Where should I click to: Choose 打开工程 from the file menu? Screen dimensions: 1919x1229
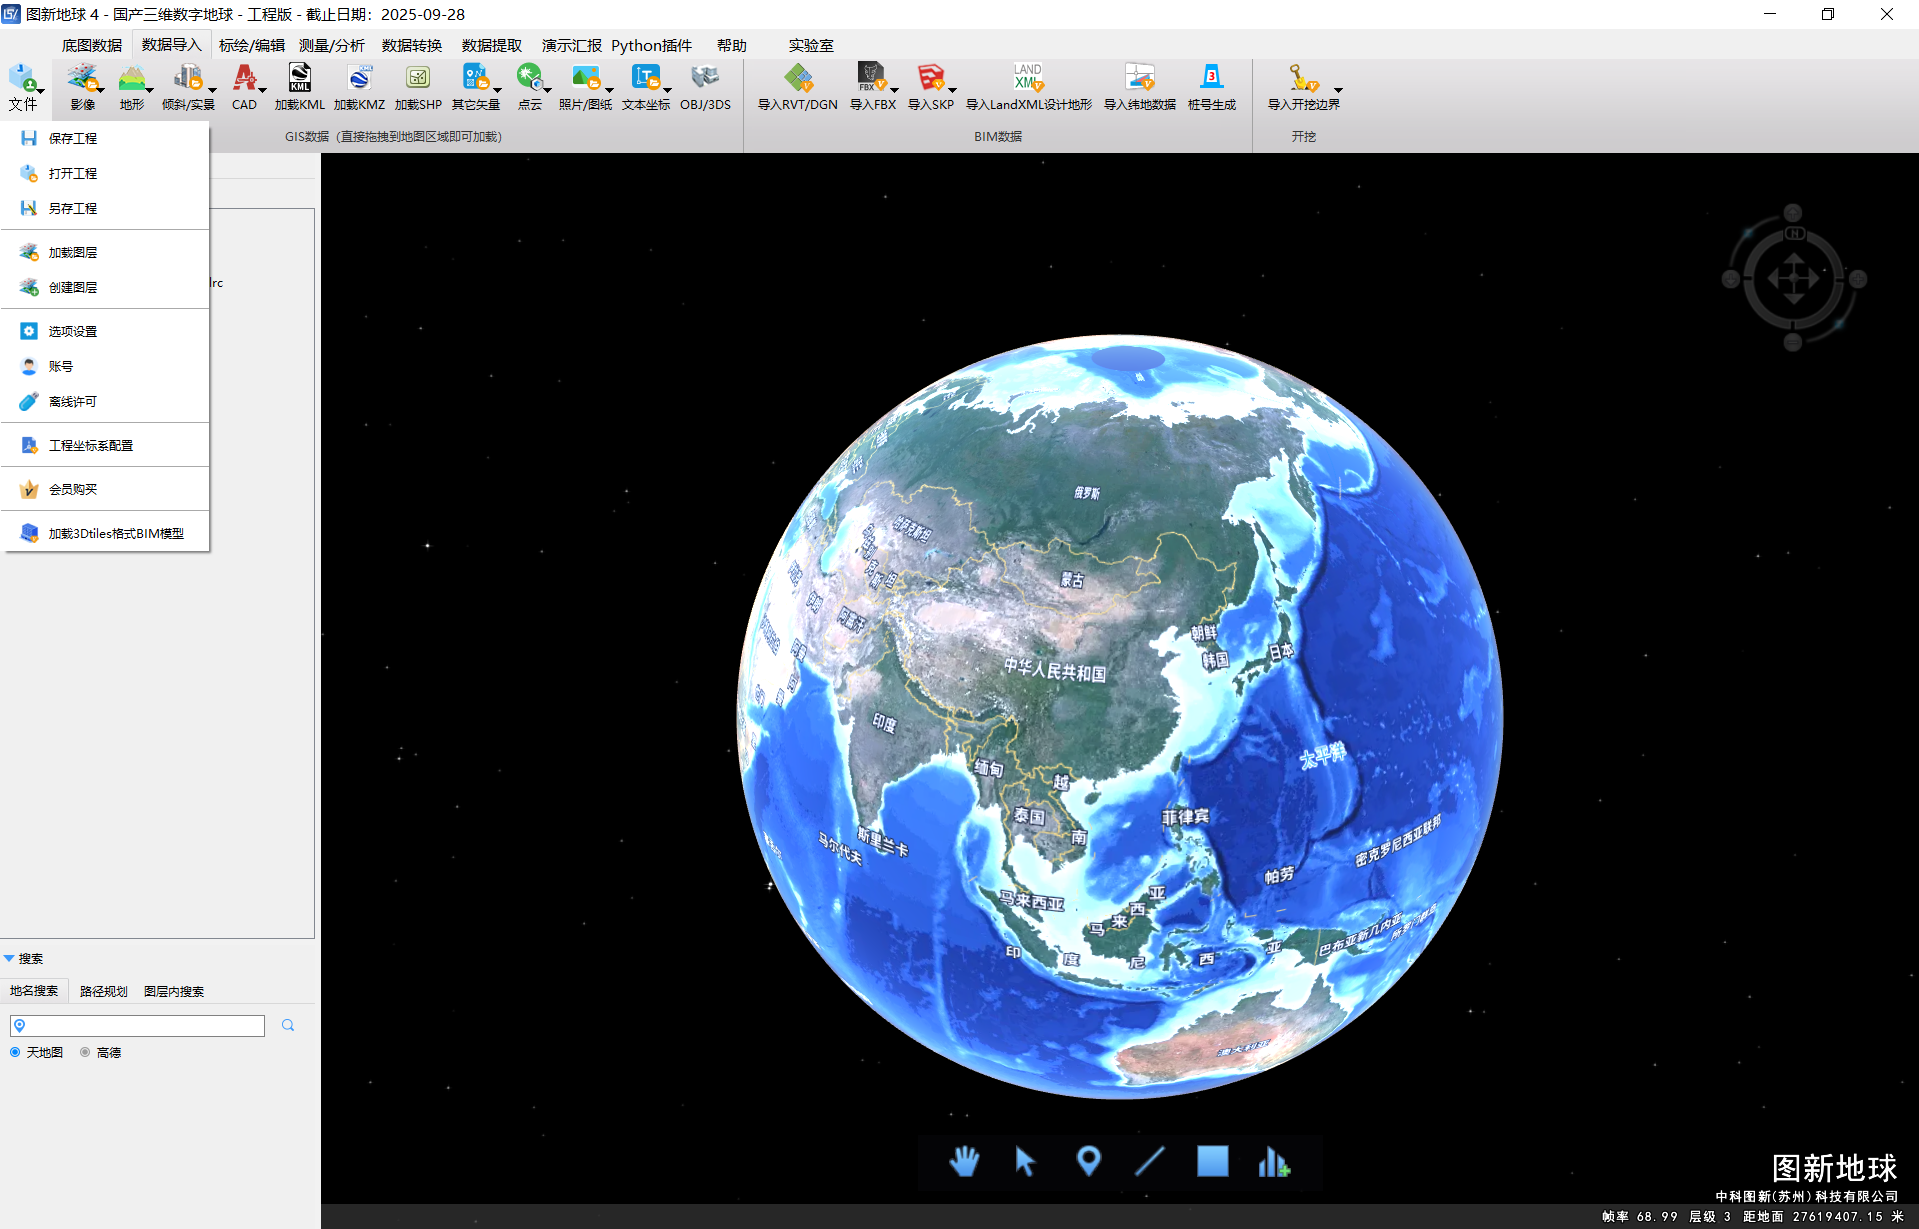pos(105,173)
